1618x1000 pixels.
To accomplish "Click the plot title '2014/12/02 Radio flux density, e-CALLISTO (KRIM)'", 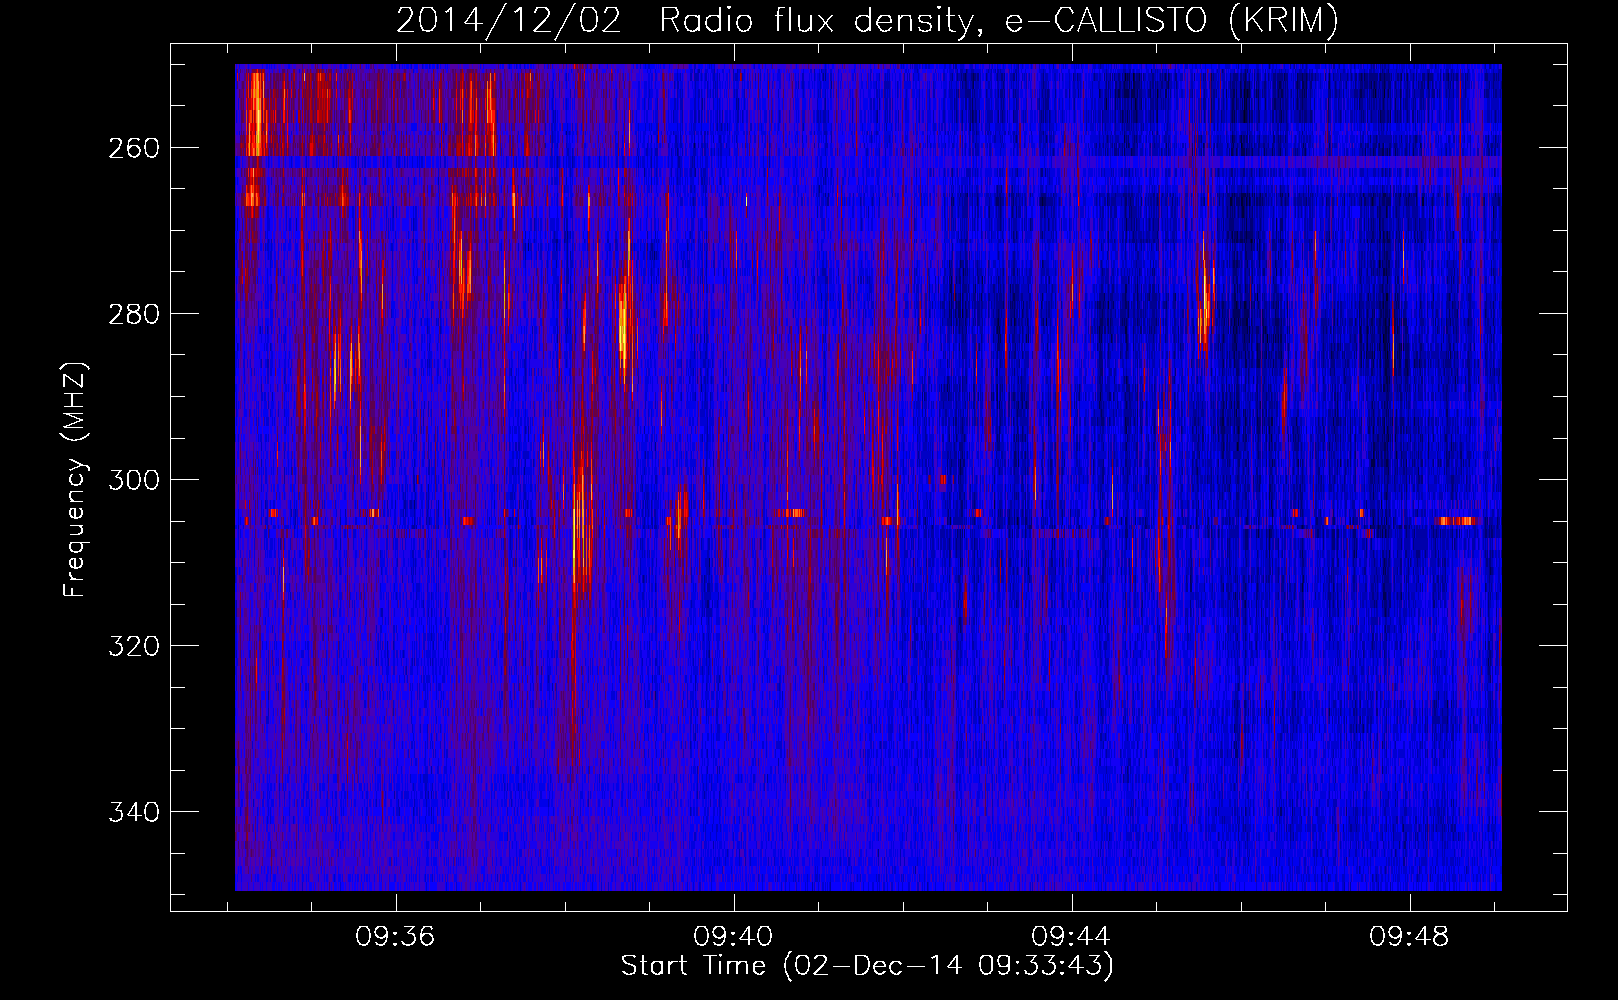I will point(867,20).
